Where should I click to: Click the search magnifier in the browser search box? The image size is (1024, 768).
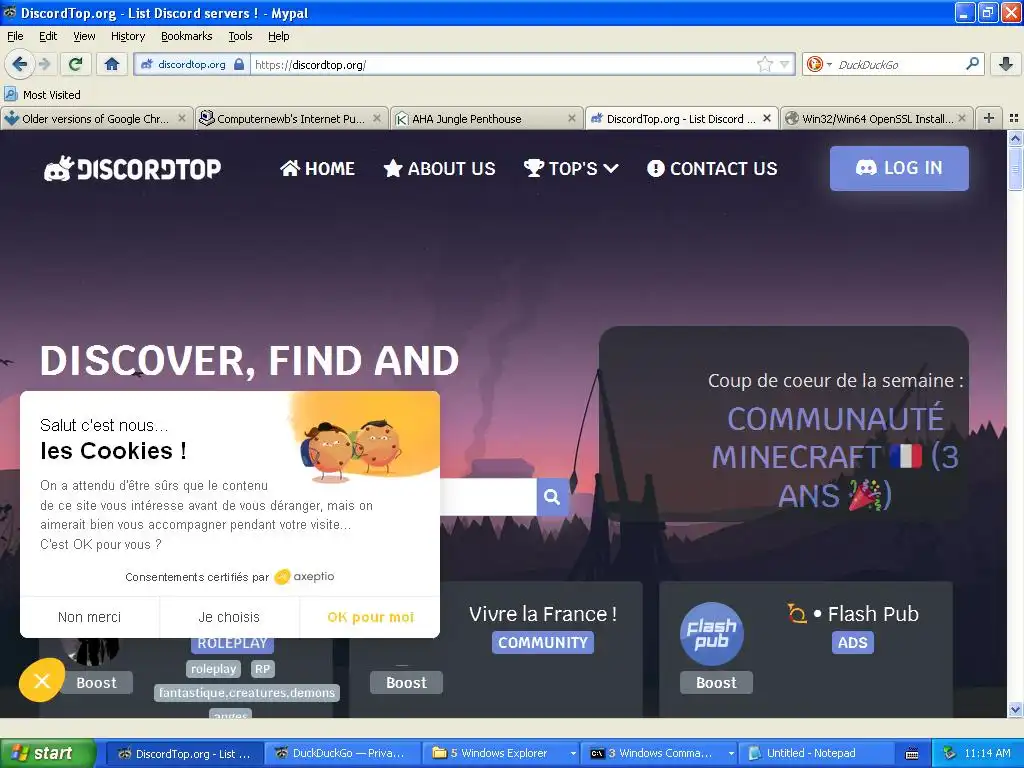[972, 64]
